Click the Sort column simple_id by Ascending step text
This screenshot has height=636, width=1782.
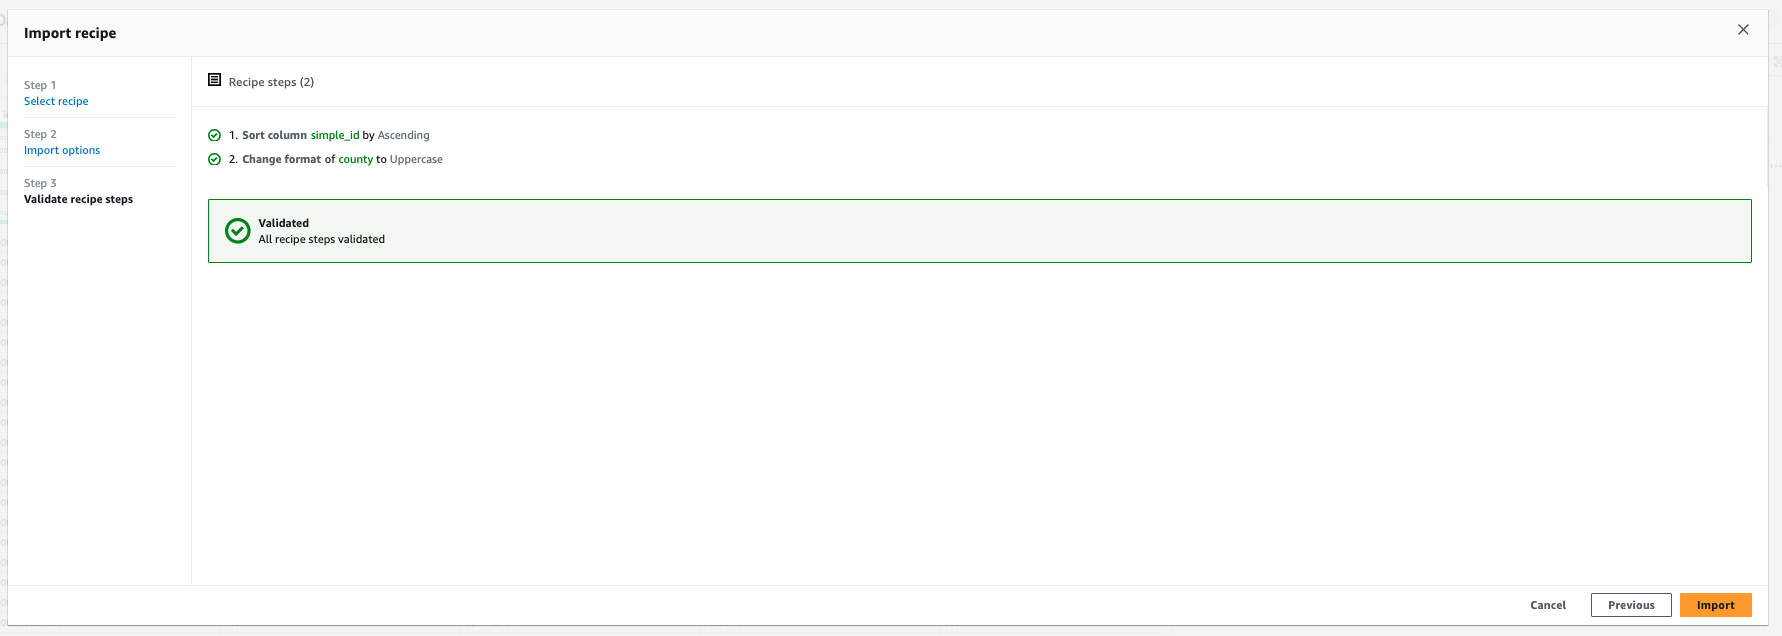tap(330, 134)
